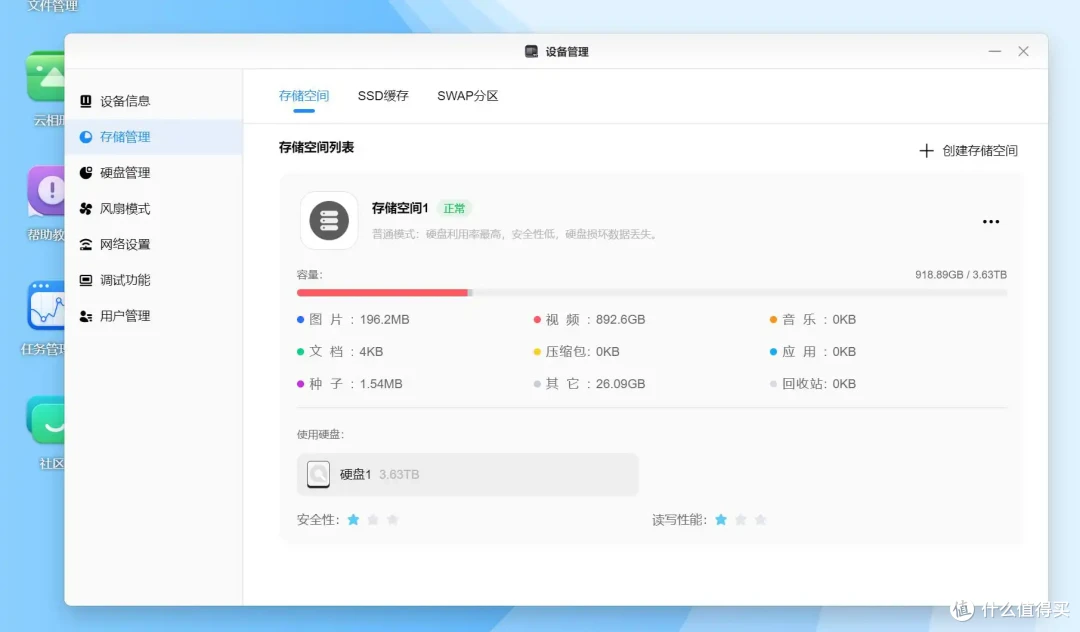Click the 应用 0KB entry
Screen dimensions: 1080x632
[x=813, y=352]
